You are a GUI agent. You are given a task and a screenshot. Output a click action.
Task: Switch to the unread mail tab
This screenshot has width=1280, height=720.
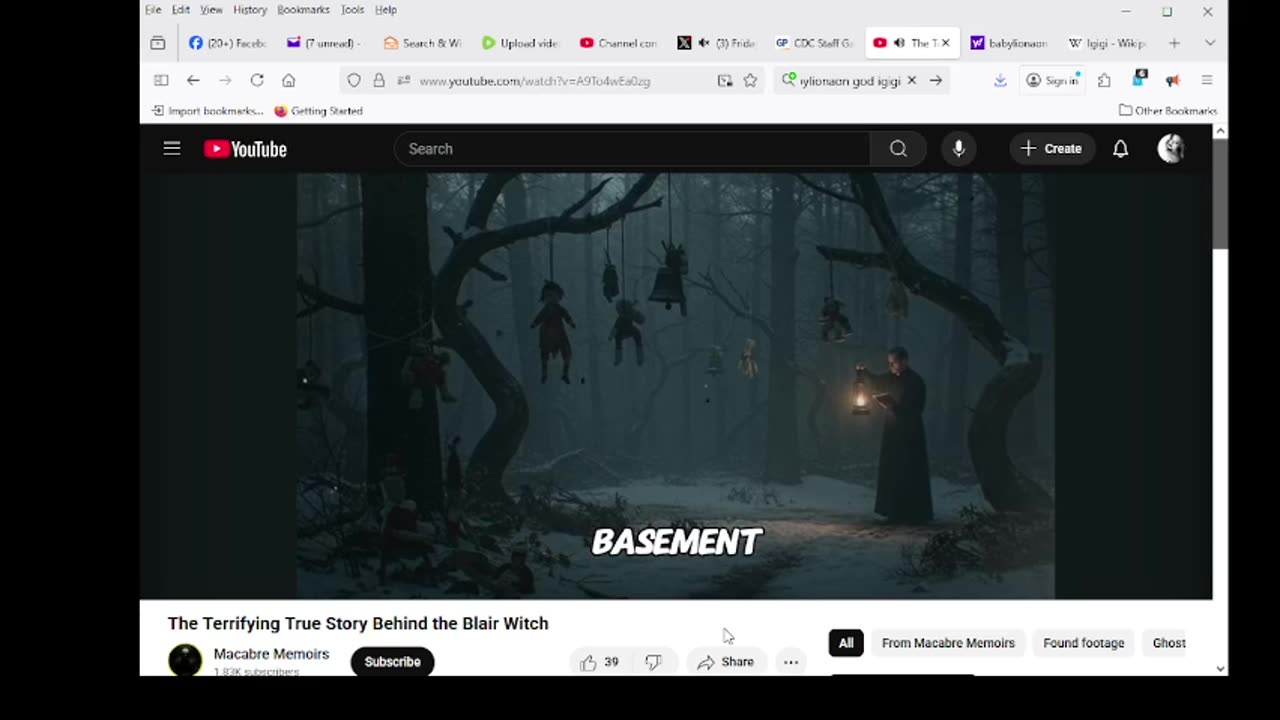click(x=324, y=43)
